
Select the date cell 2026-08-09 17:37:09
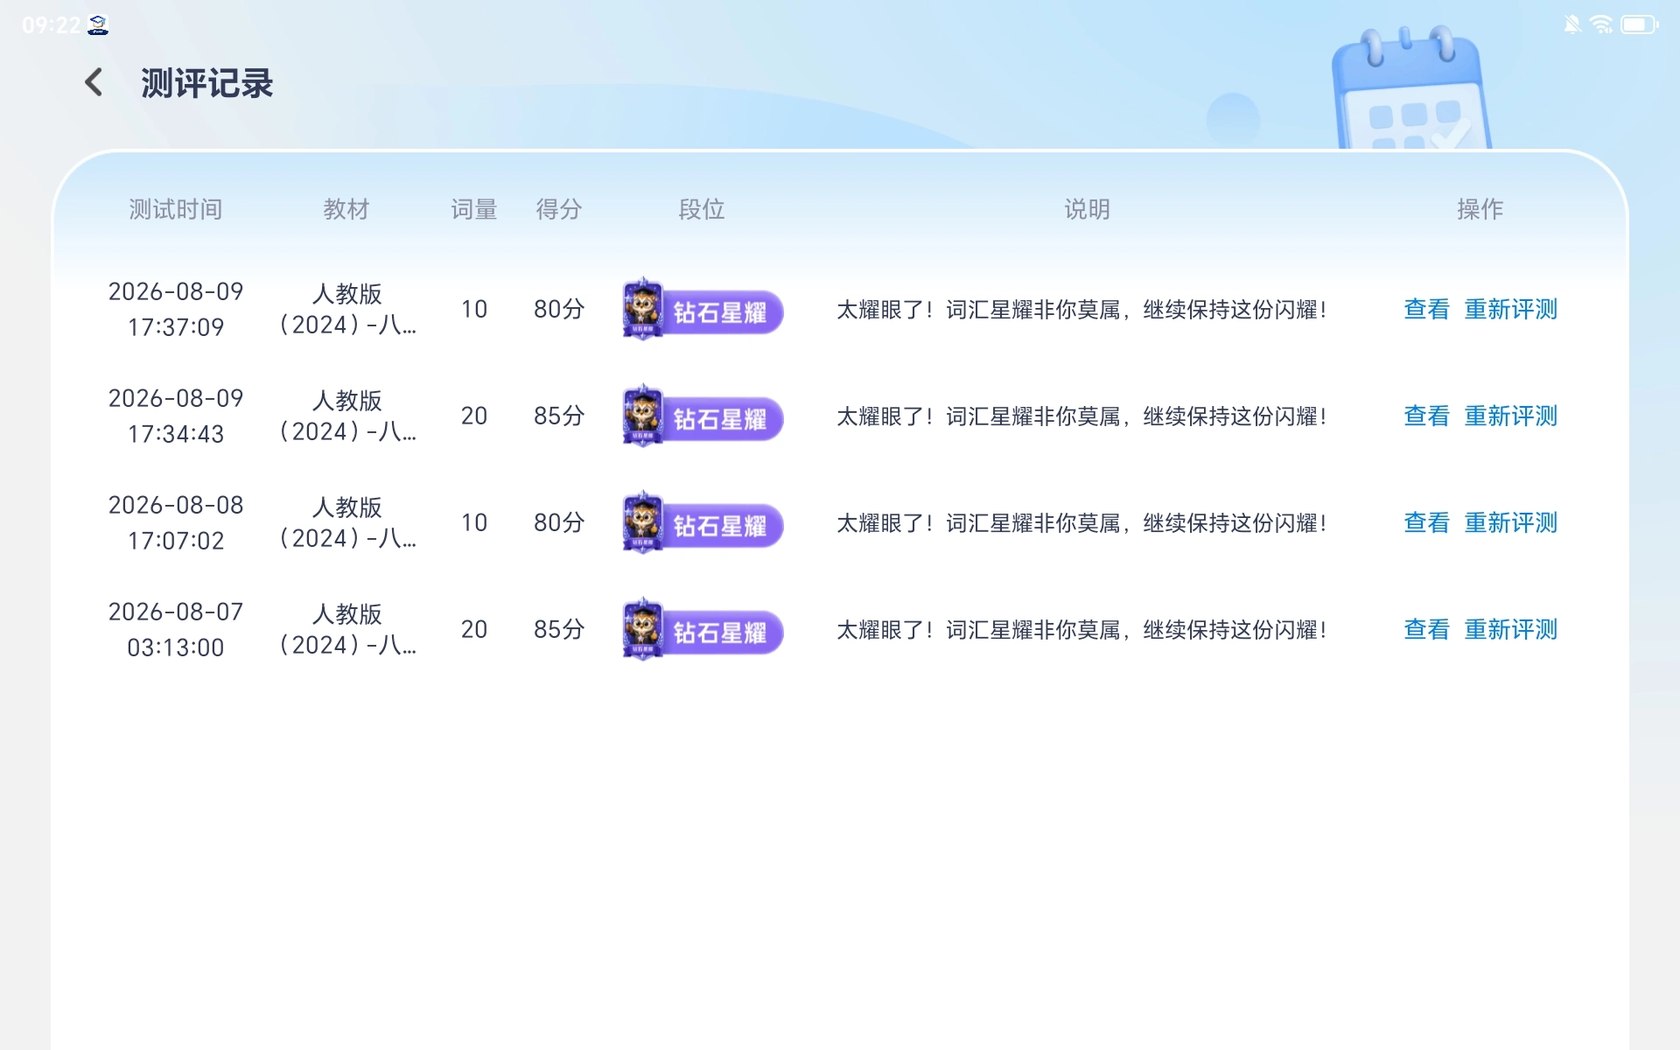click(x=176, y=309)
